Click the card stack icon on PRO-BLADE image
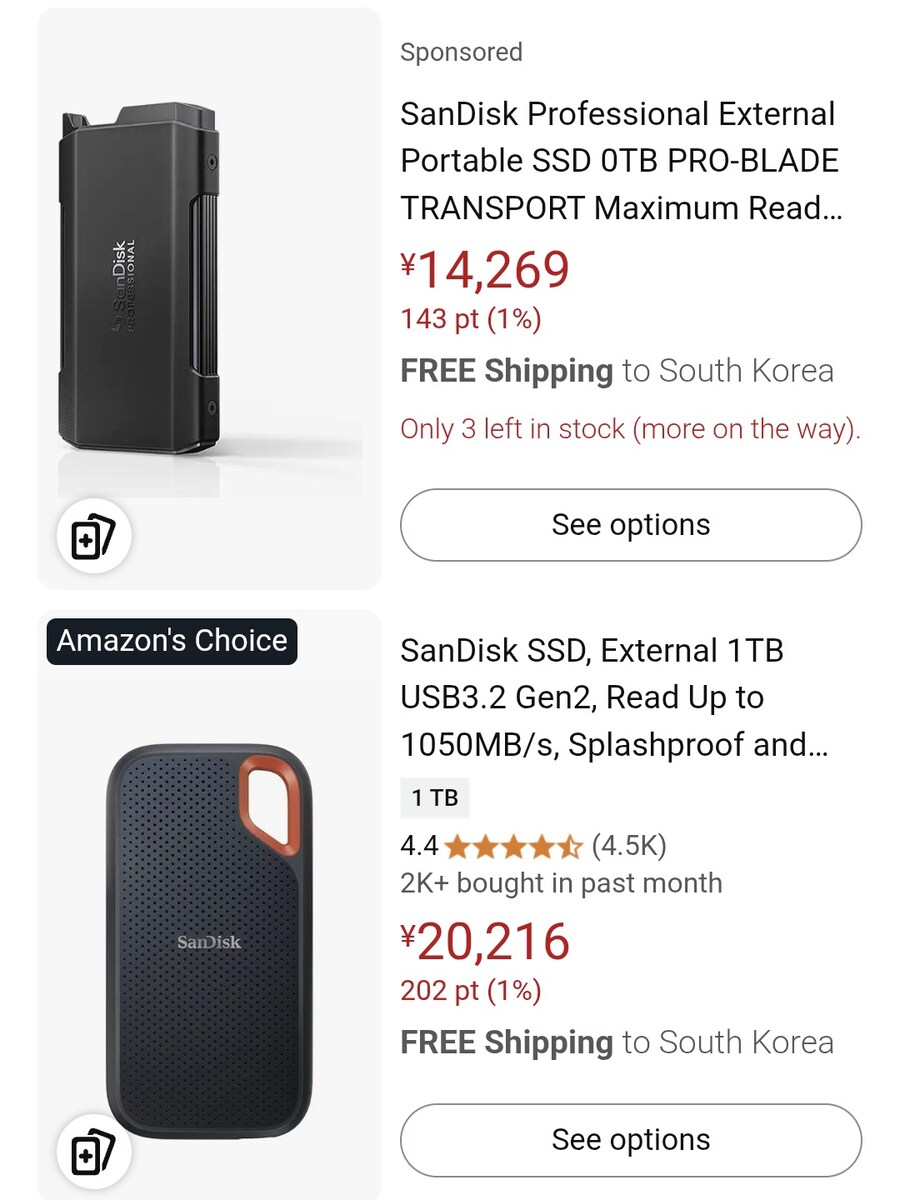This screenshot has height=1200, width=900. tap(92, 536)
